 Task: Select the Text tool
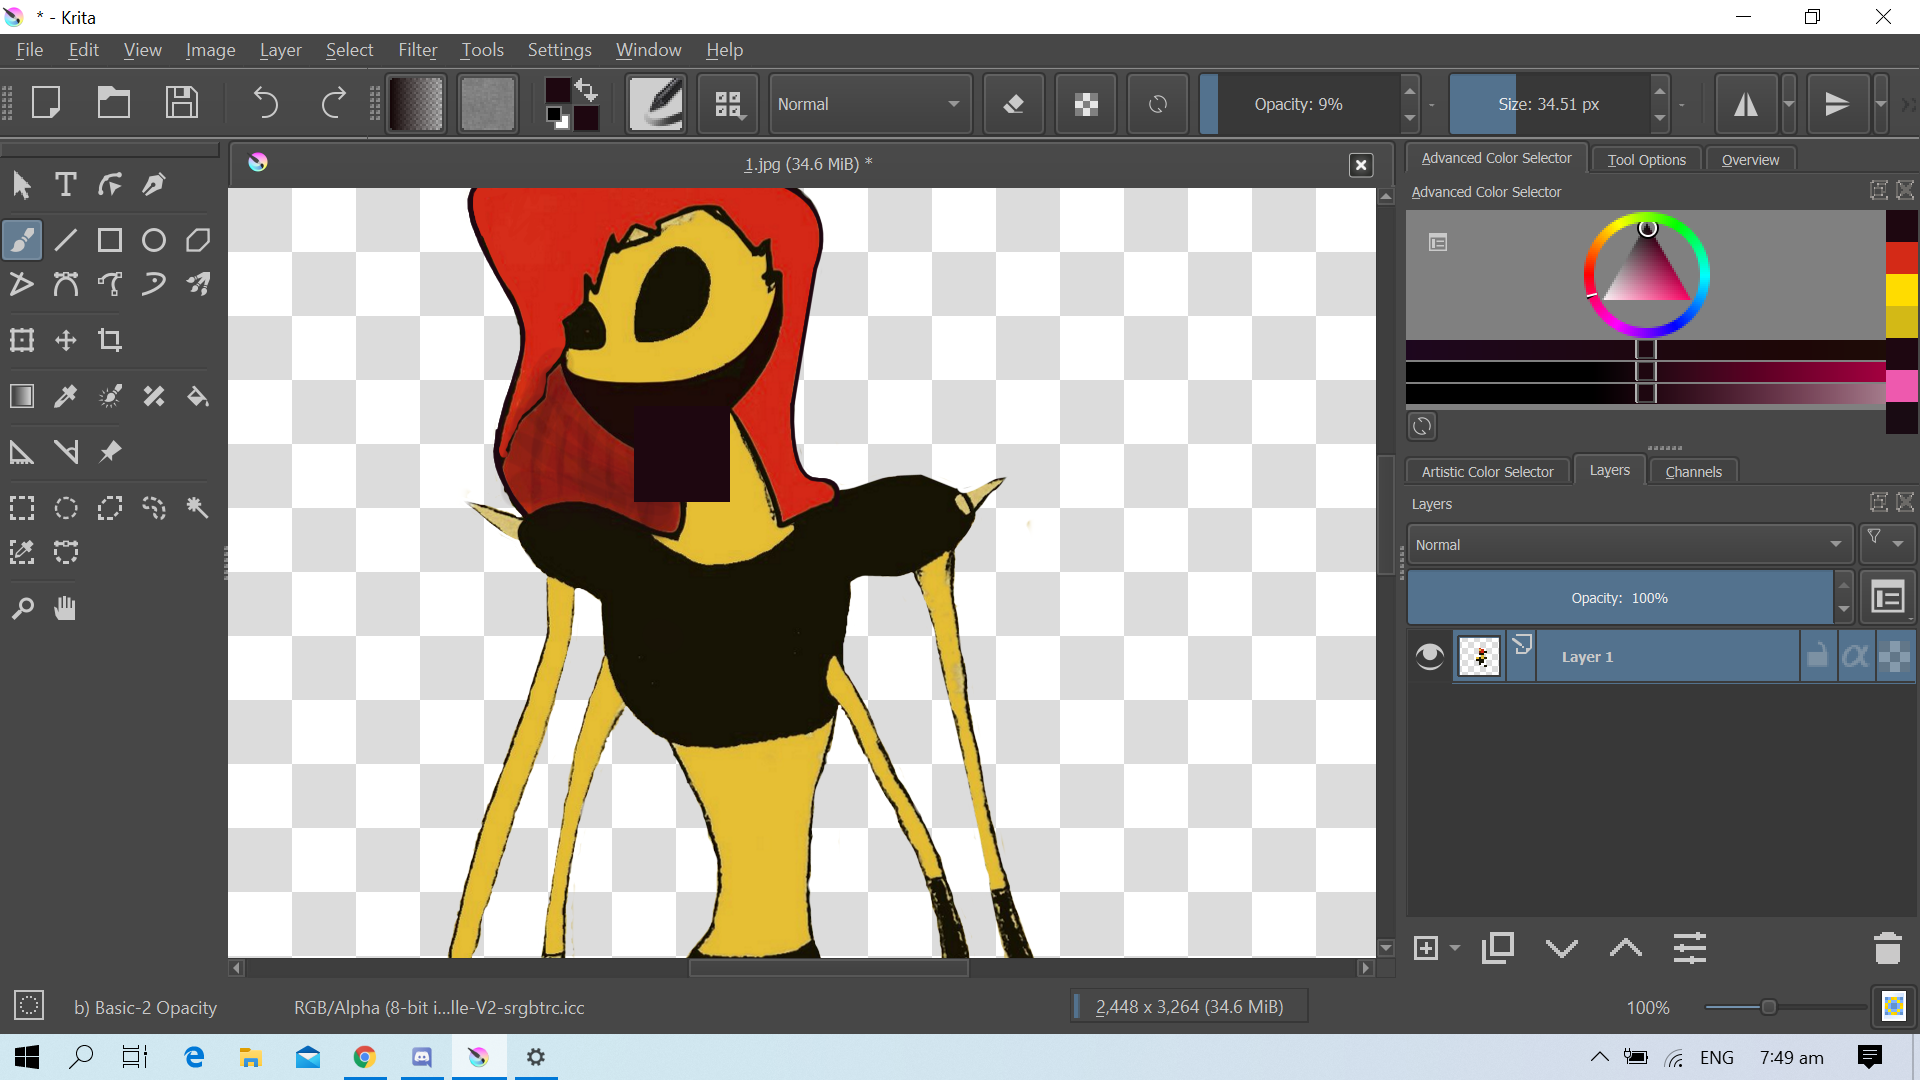tap(66, 184)
